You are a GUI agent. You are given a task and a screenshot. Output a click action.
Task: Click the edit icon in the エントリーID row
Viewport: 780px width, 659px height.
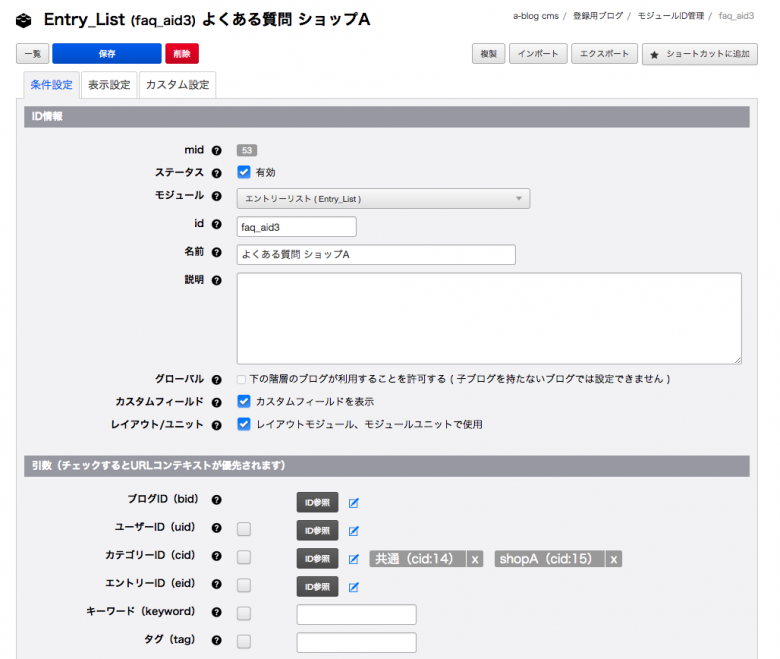[354, 587]
